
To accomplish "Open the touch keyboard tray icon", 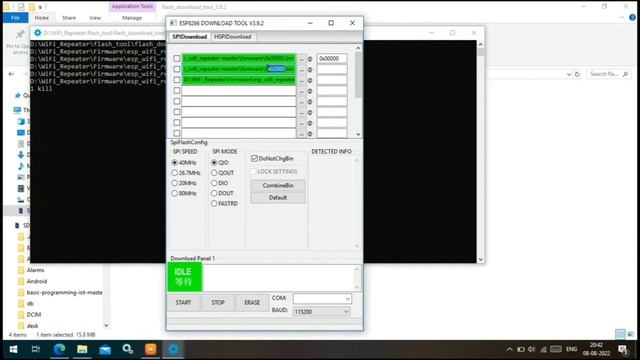I will click(556, 349).
